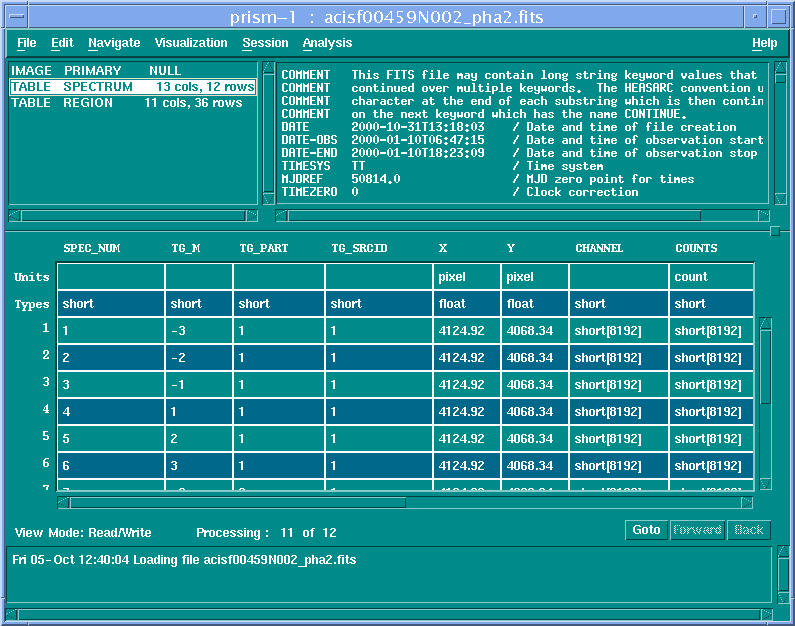This screenshot has width=795, height=626.
Task: Click the MJDREF keyword line
Action: (488, 179)
